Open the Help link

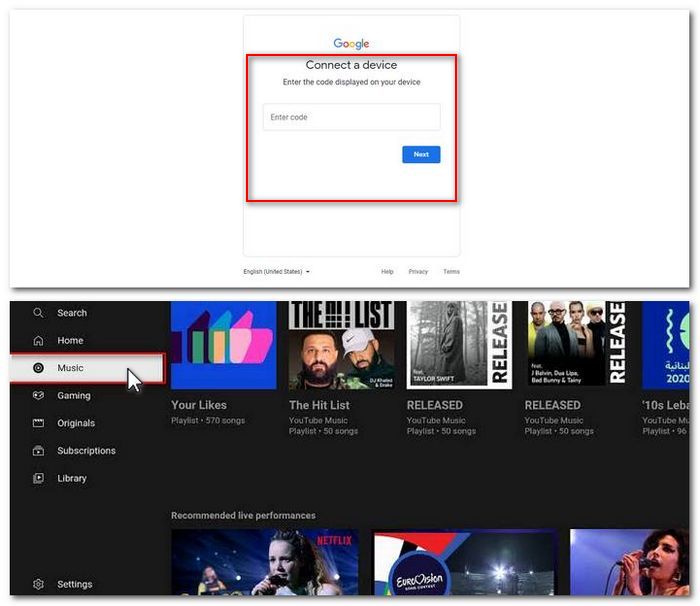pyautogui.click(x=387, y=272)
